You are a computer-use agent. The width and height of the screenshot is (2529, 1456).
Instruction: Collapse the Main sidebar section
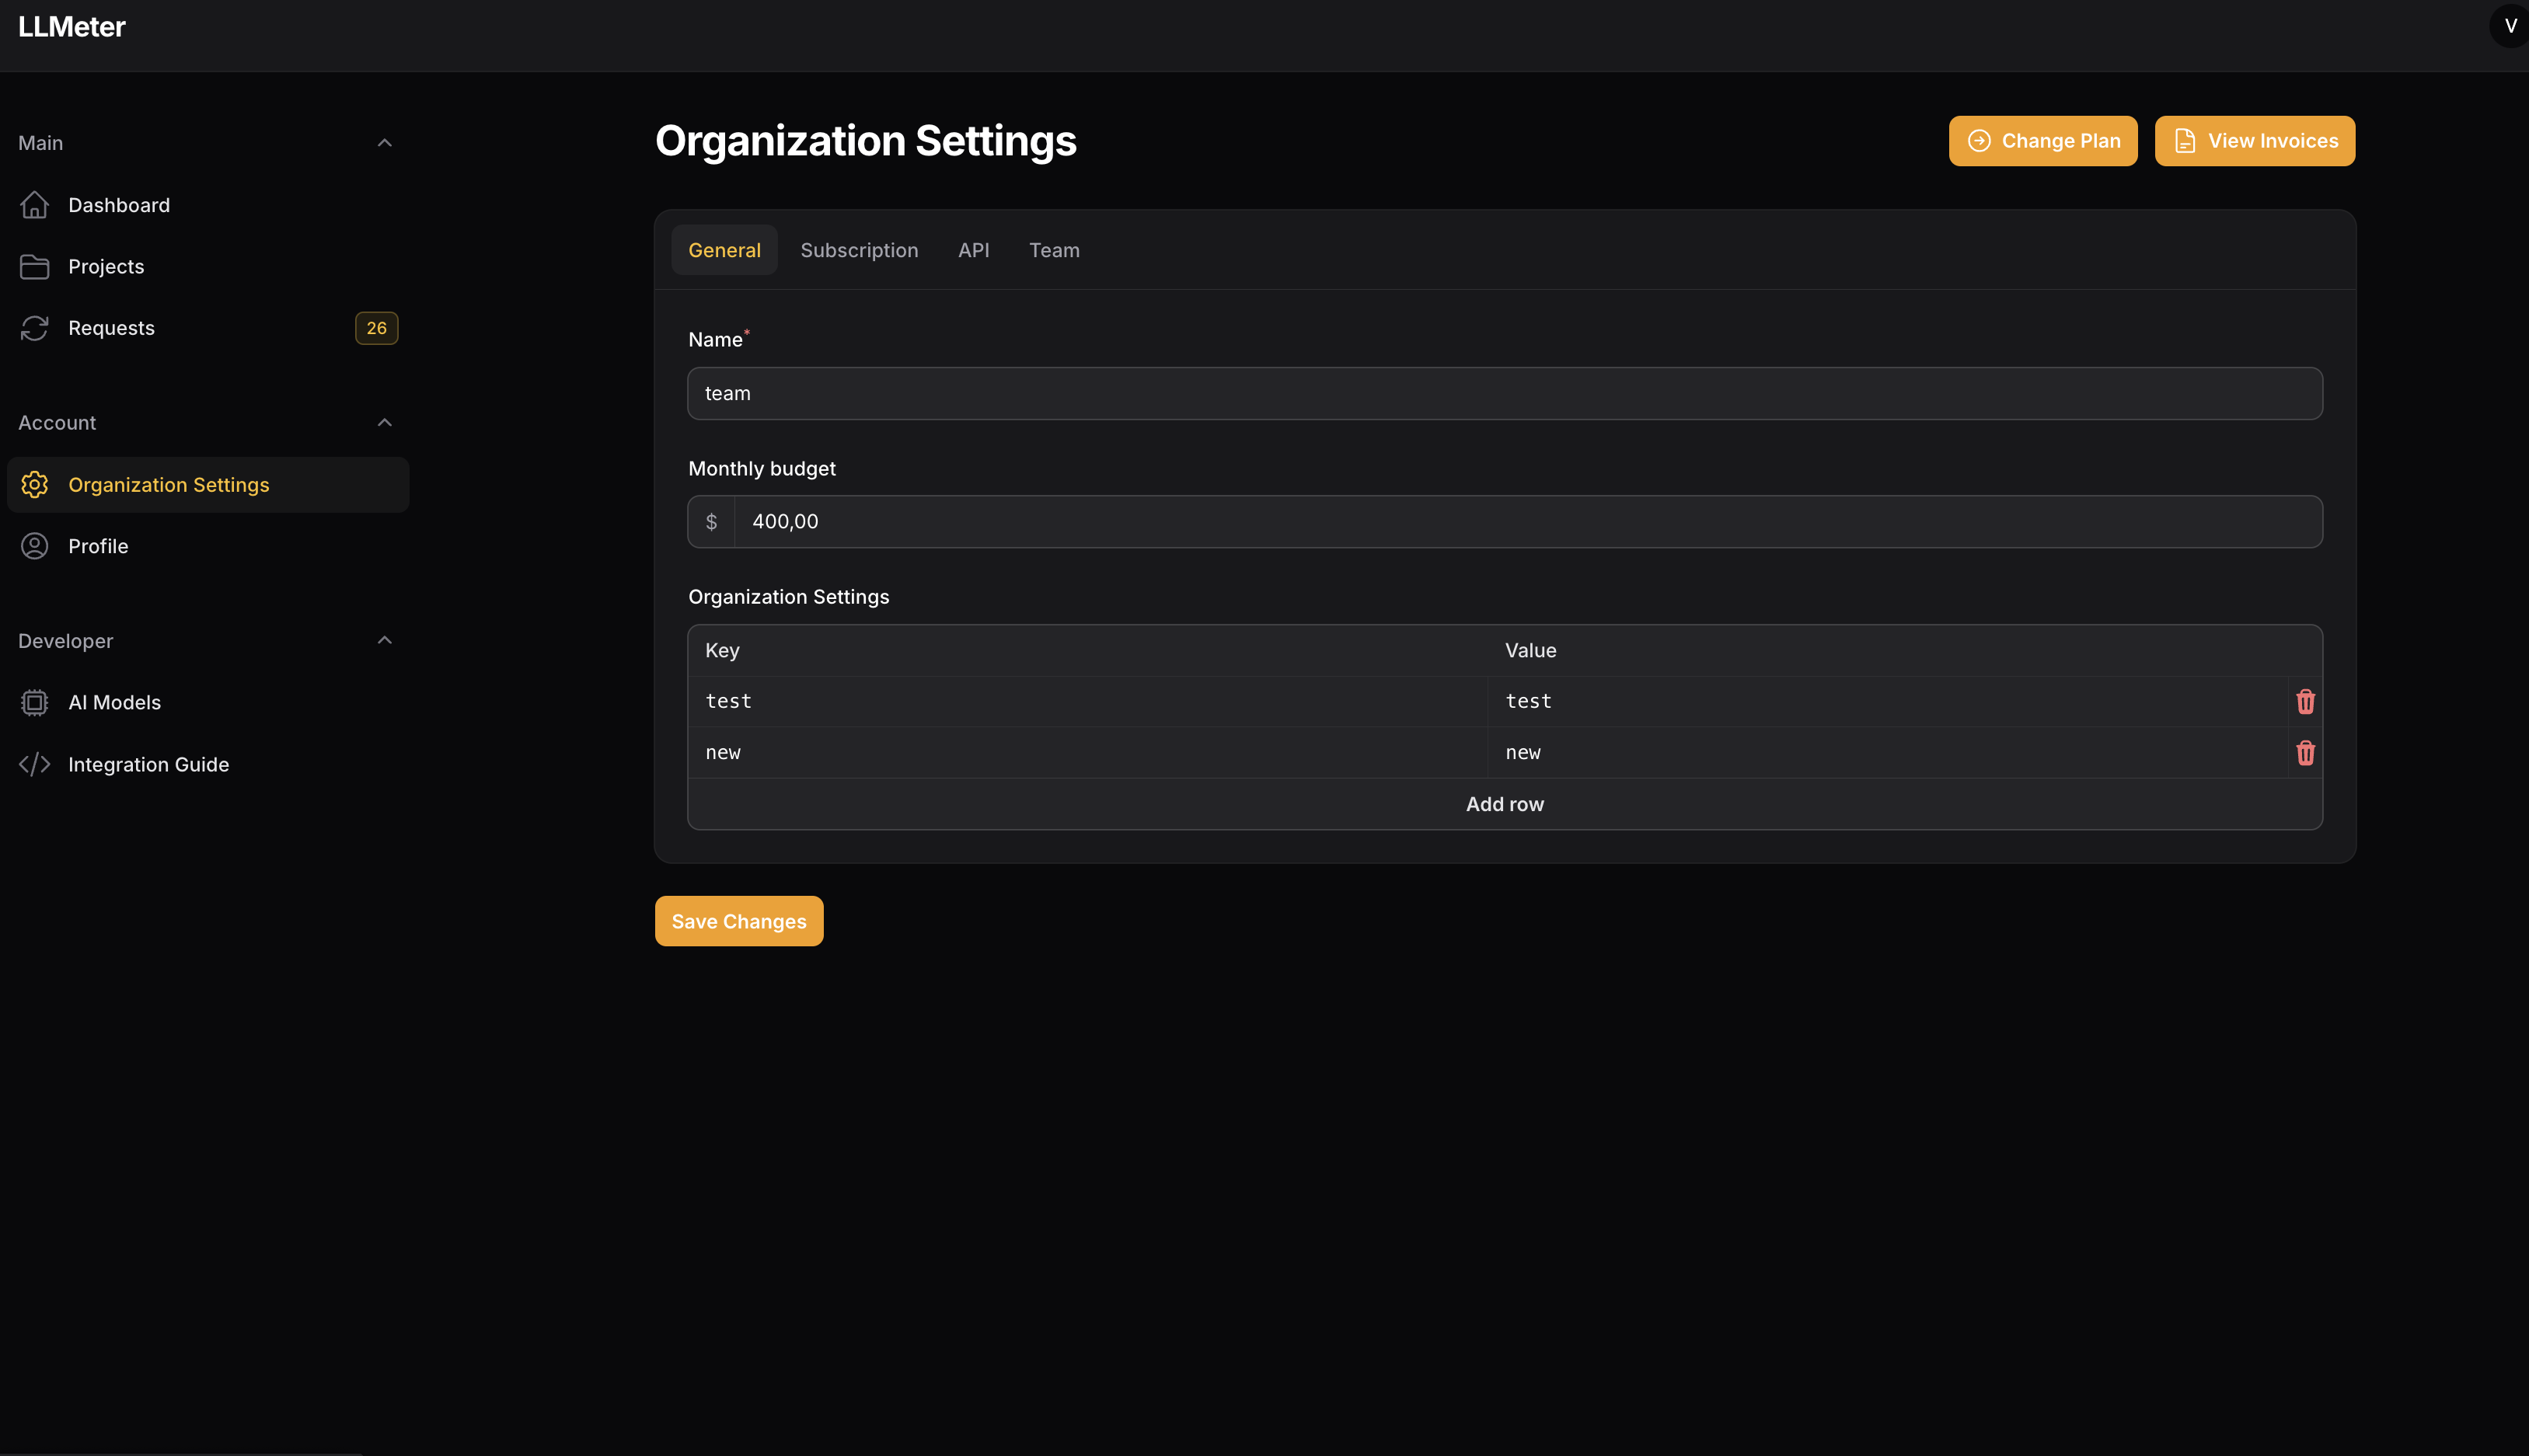[x=384, y=143]
